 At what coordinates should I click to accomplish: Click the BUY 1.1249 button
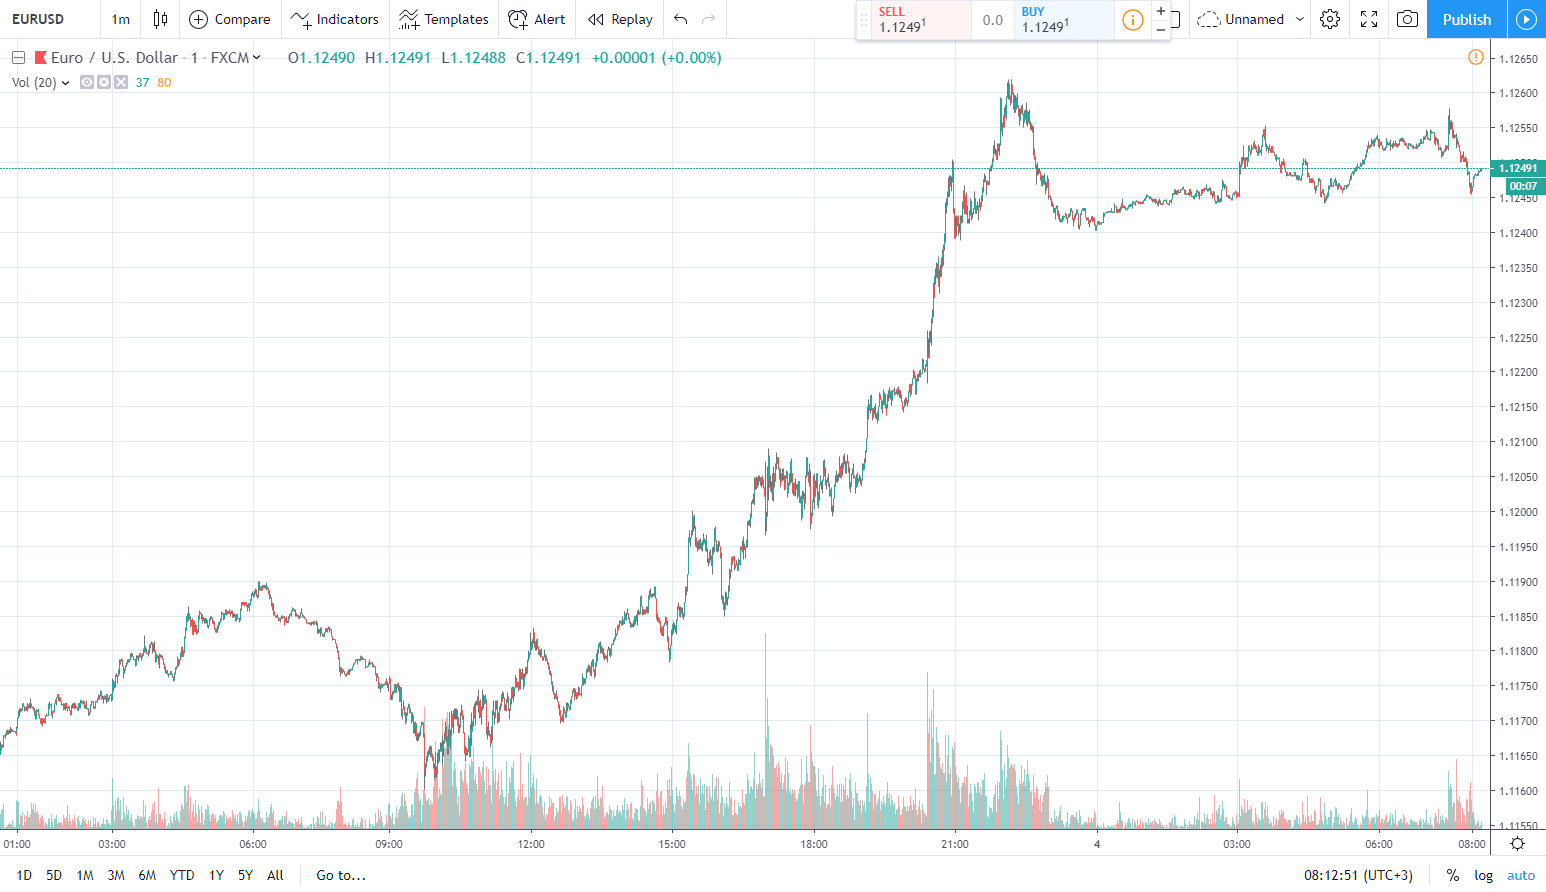tap(1064, 20)
